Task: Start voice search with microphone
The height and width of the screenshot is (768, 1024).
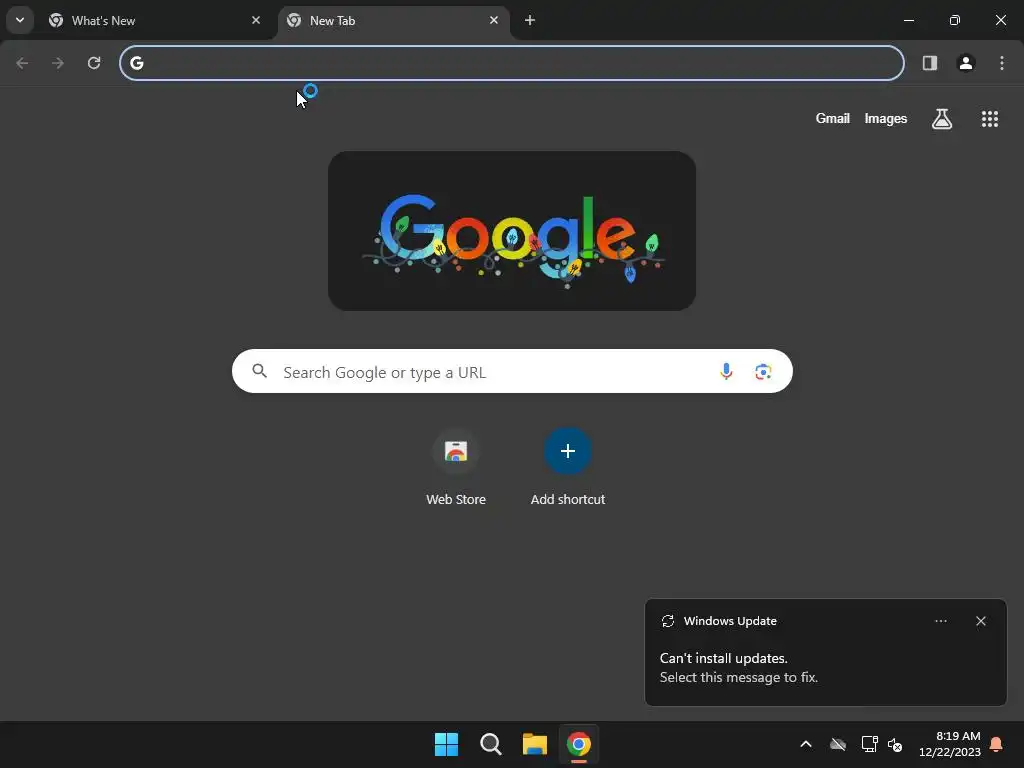Action: [x=726, y=372]
